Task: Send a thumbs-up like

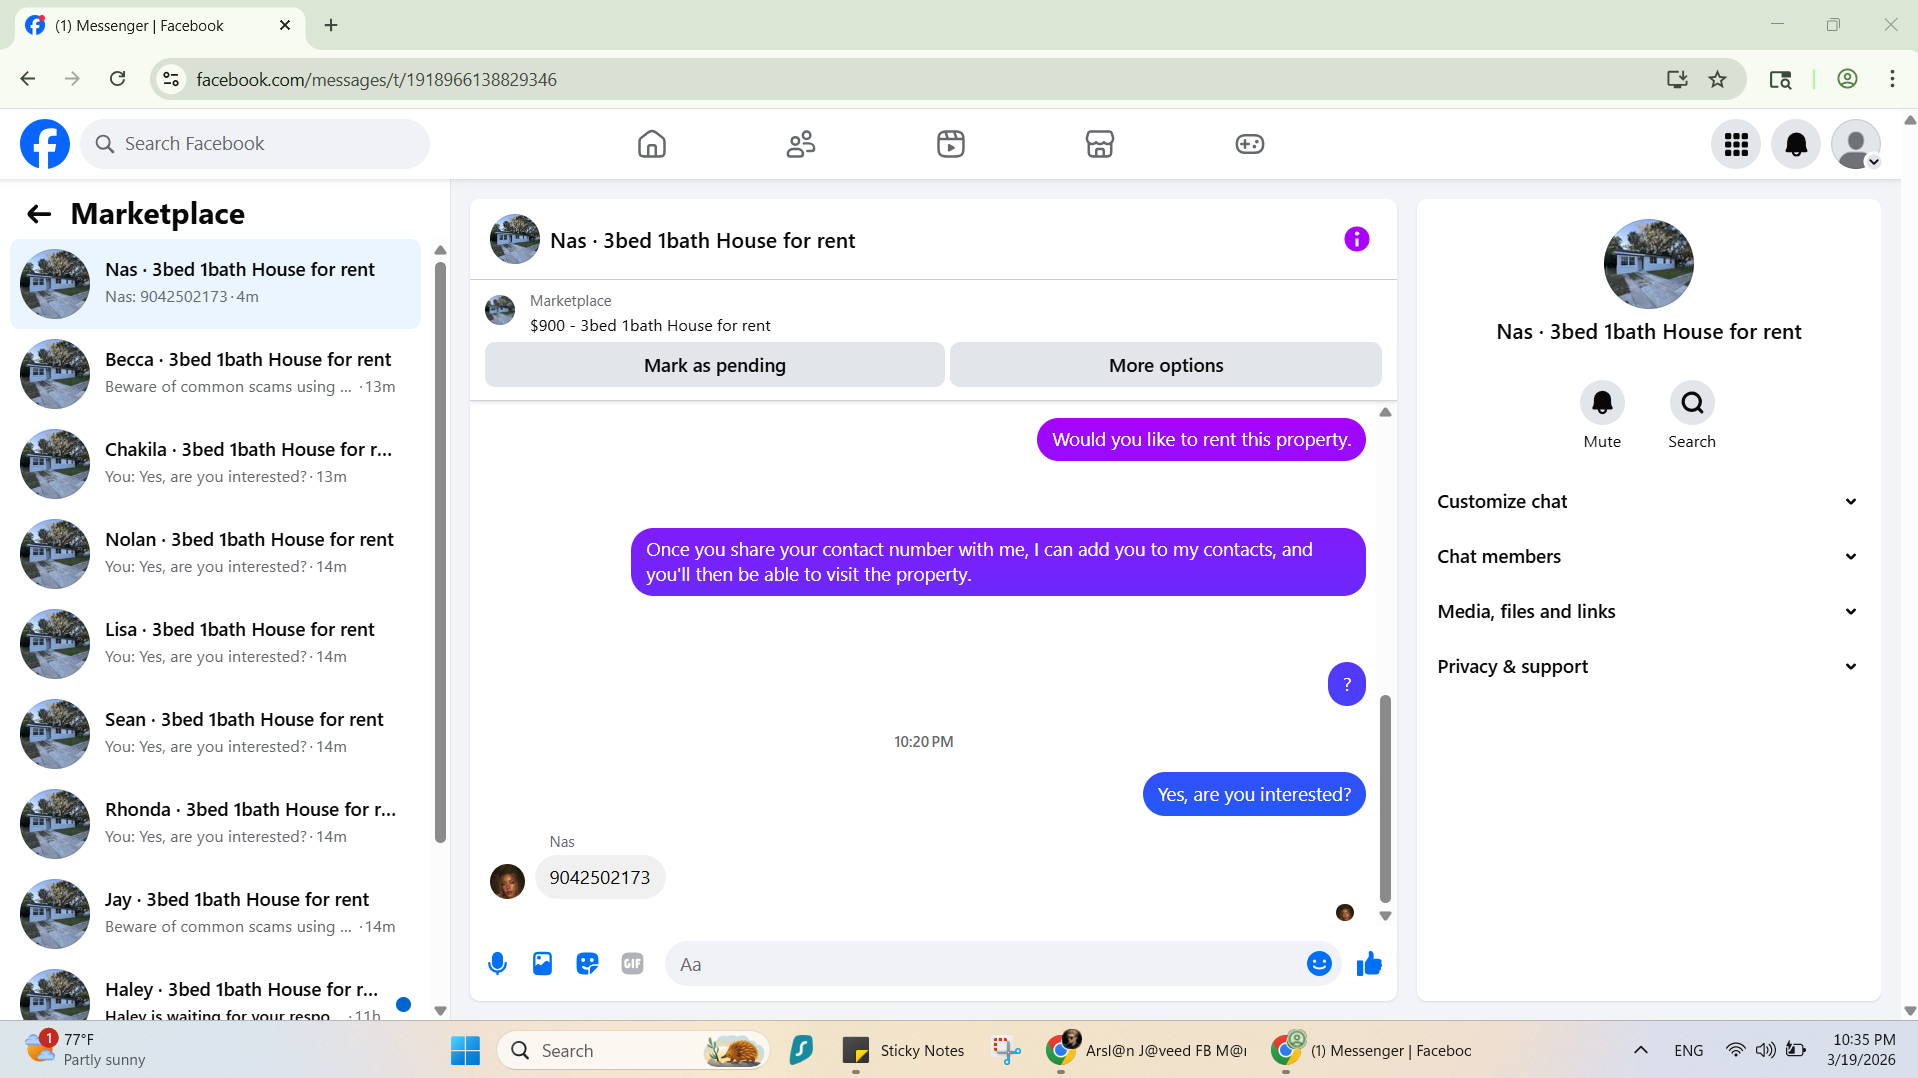Action: (1369, 963)
